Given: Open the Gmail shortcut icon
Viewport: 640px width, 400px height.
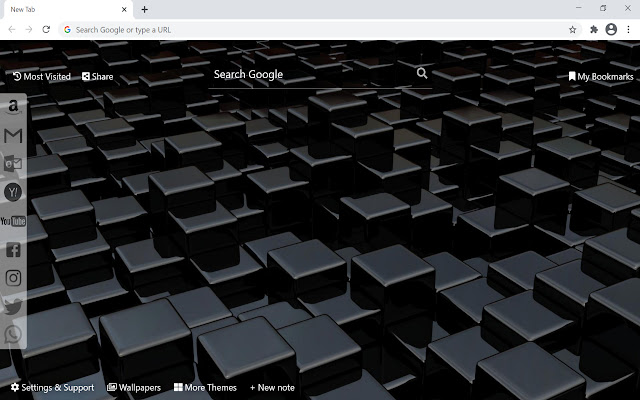Looking at the screenshot, I should coord(13,136).
